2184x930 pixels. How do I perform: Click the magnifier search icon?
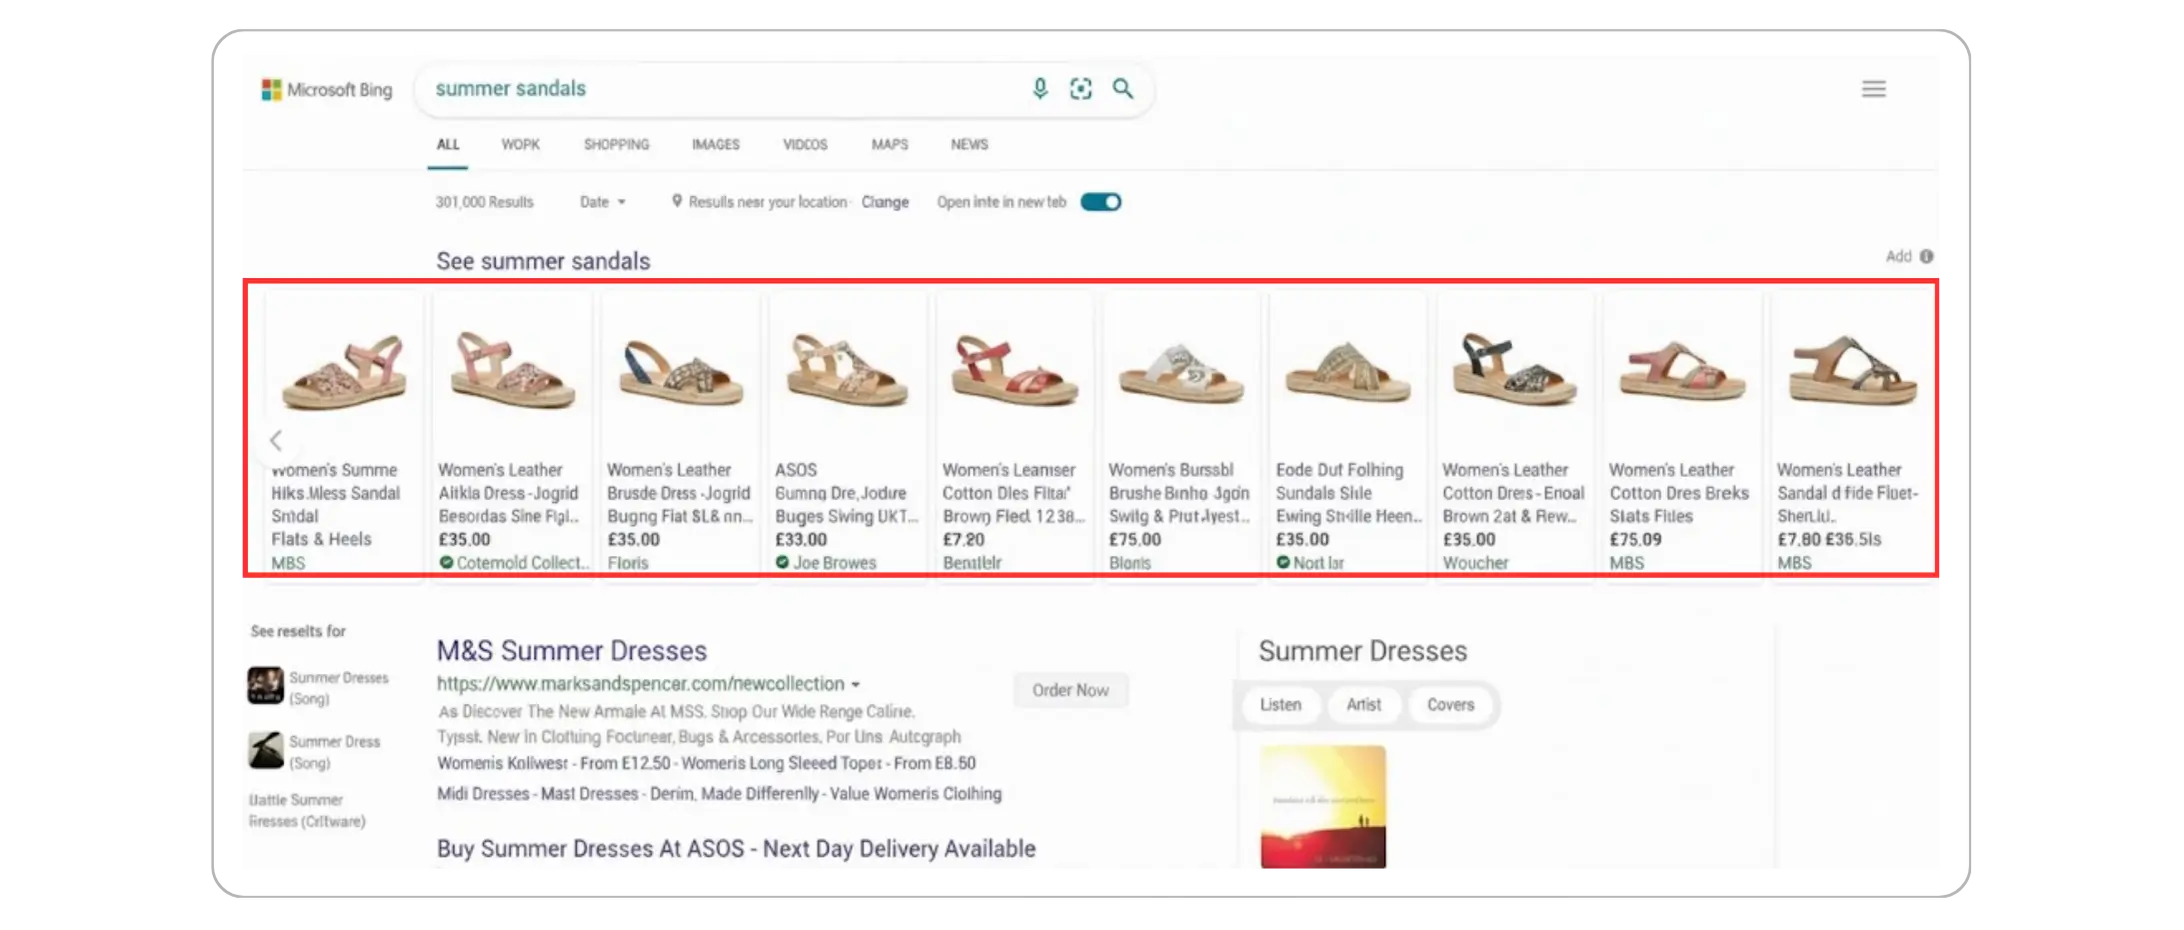(x=1123, y=89)
